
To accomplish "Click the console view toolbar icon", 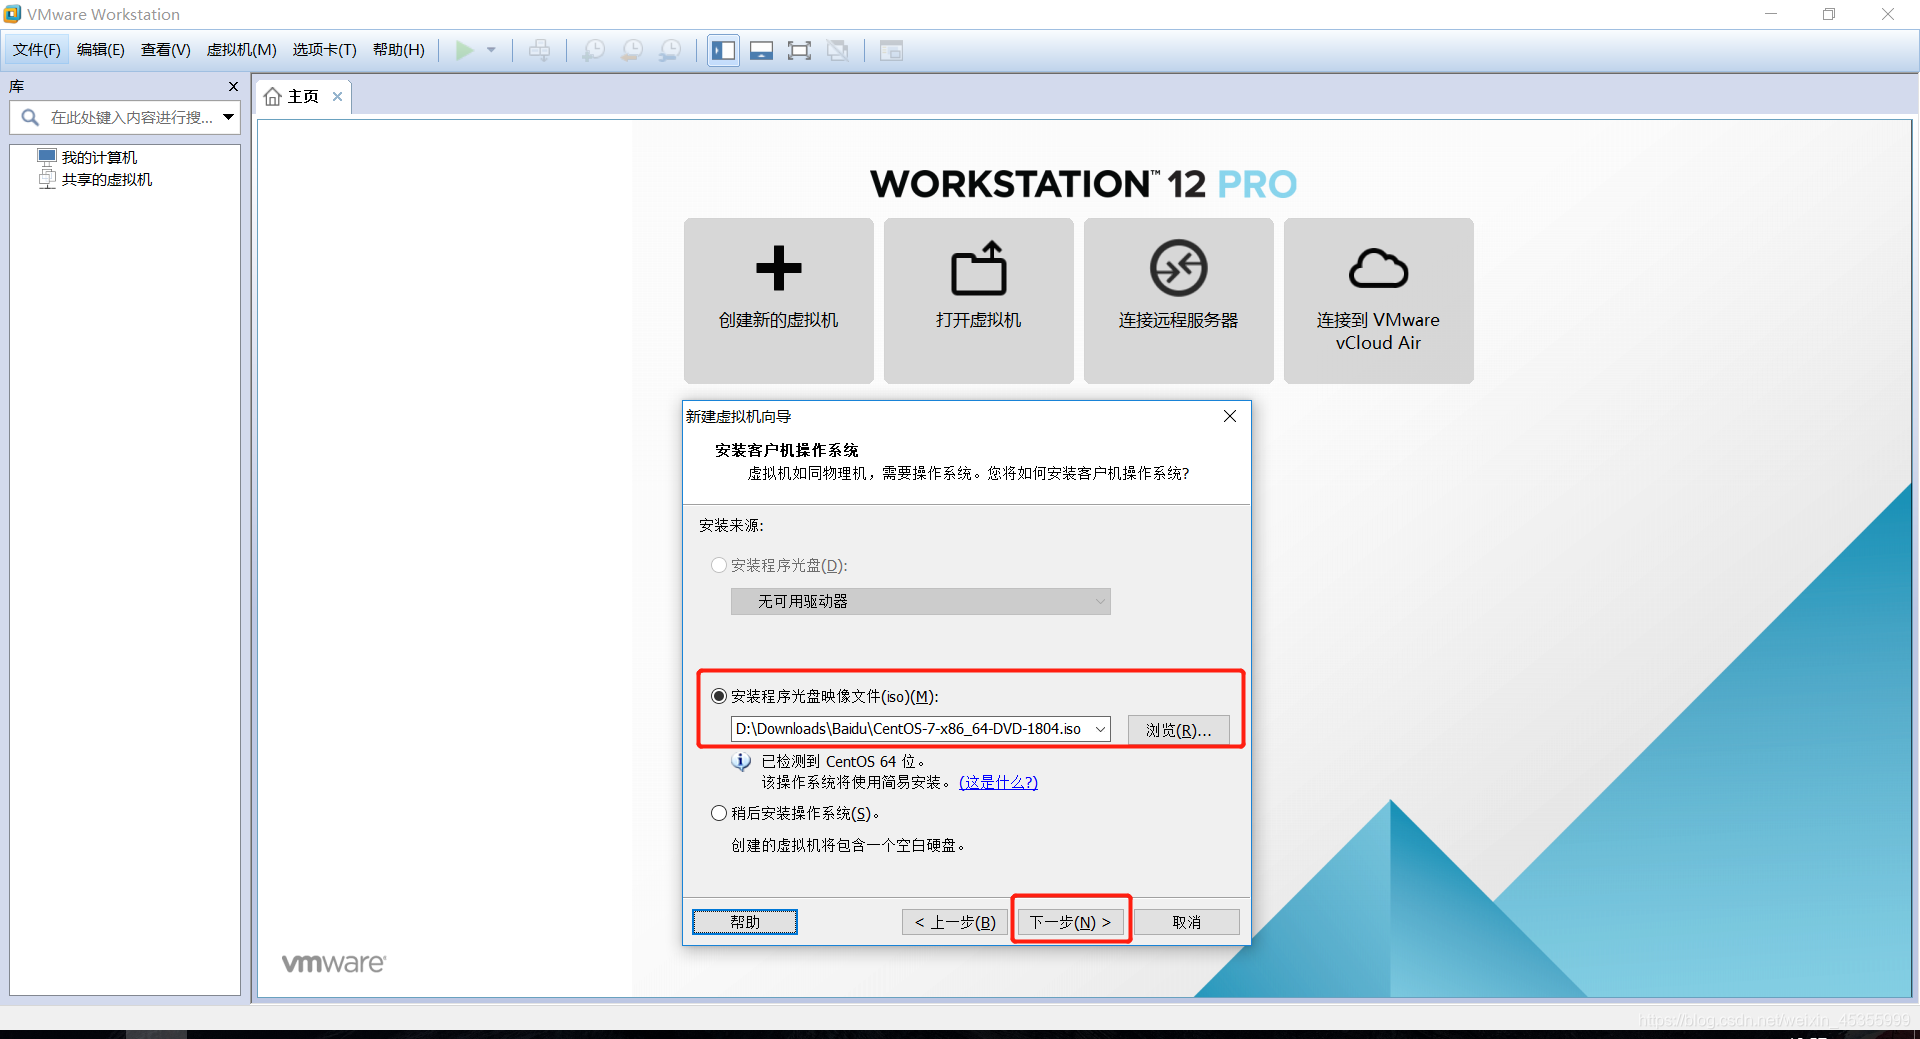I will (891, 50).
